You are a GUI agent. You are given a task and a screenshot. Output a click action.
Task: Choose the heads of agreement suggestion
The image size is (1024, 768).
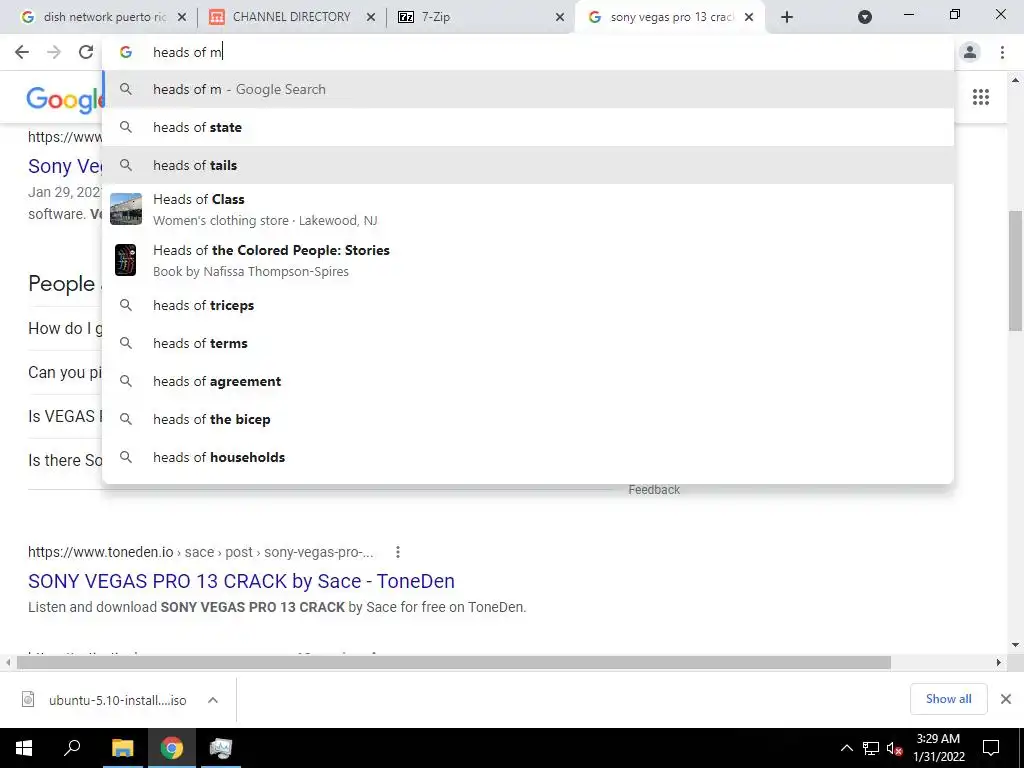pos(528,381)
